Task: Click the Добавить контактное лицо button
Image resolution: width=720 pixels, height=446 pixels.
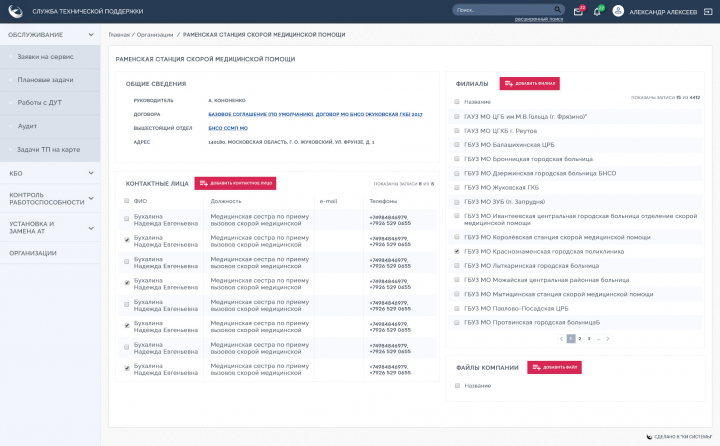Action: pyautogui.click(x=235, y=183)
